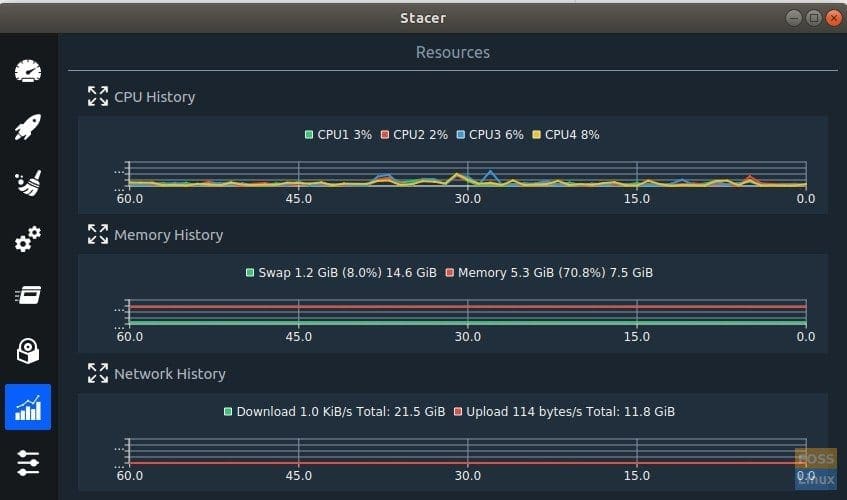Open the Dashboard speedometer page
The image size is (847, 500).
[28, 71]
